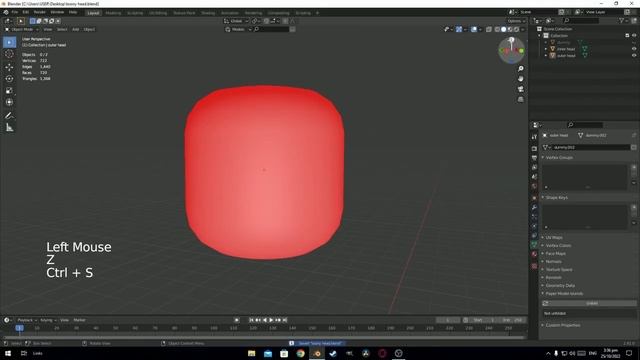
Task: Open timeline Keying menu
Action: (48, 320)
